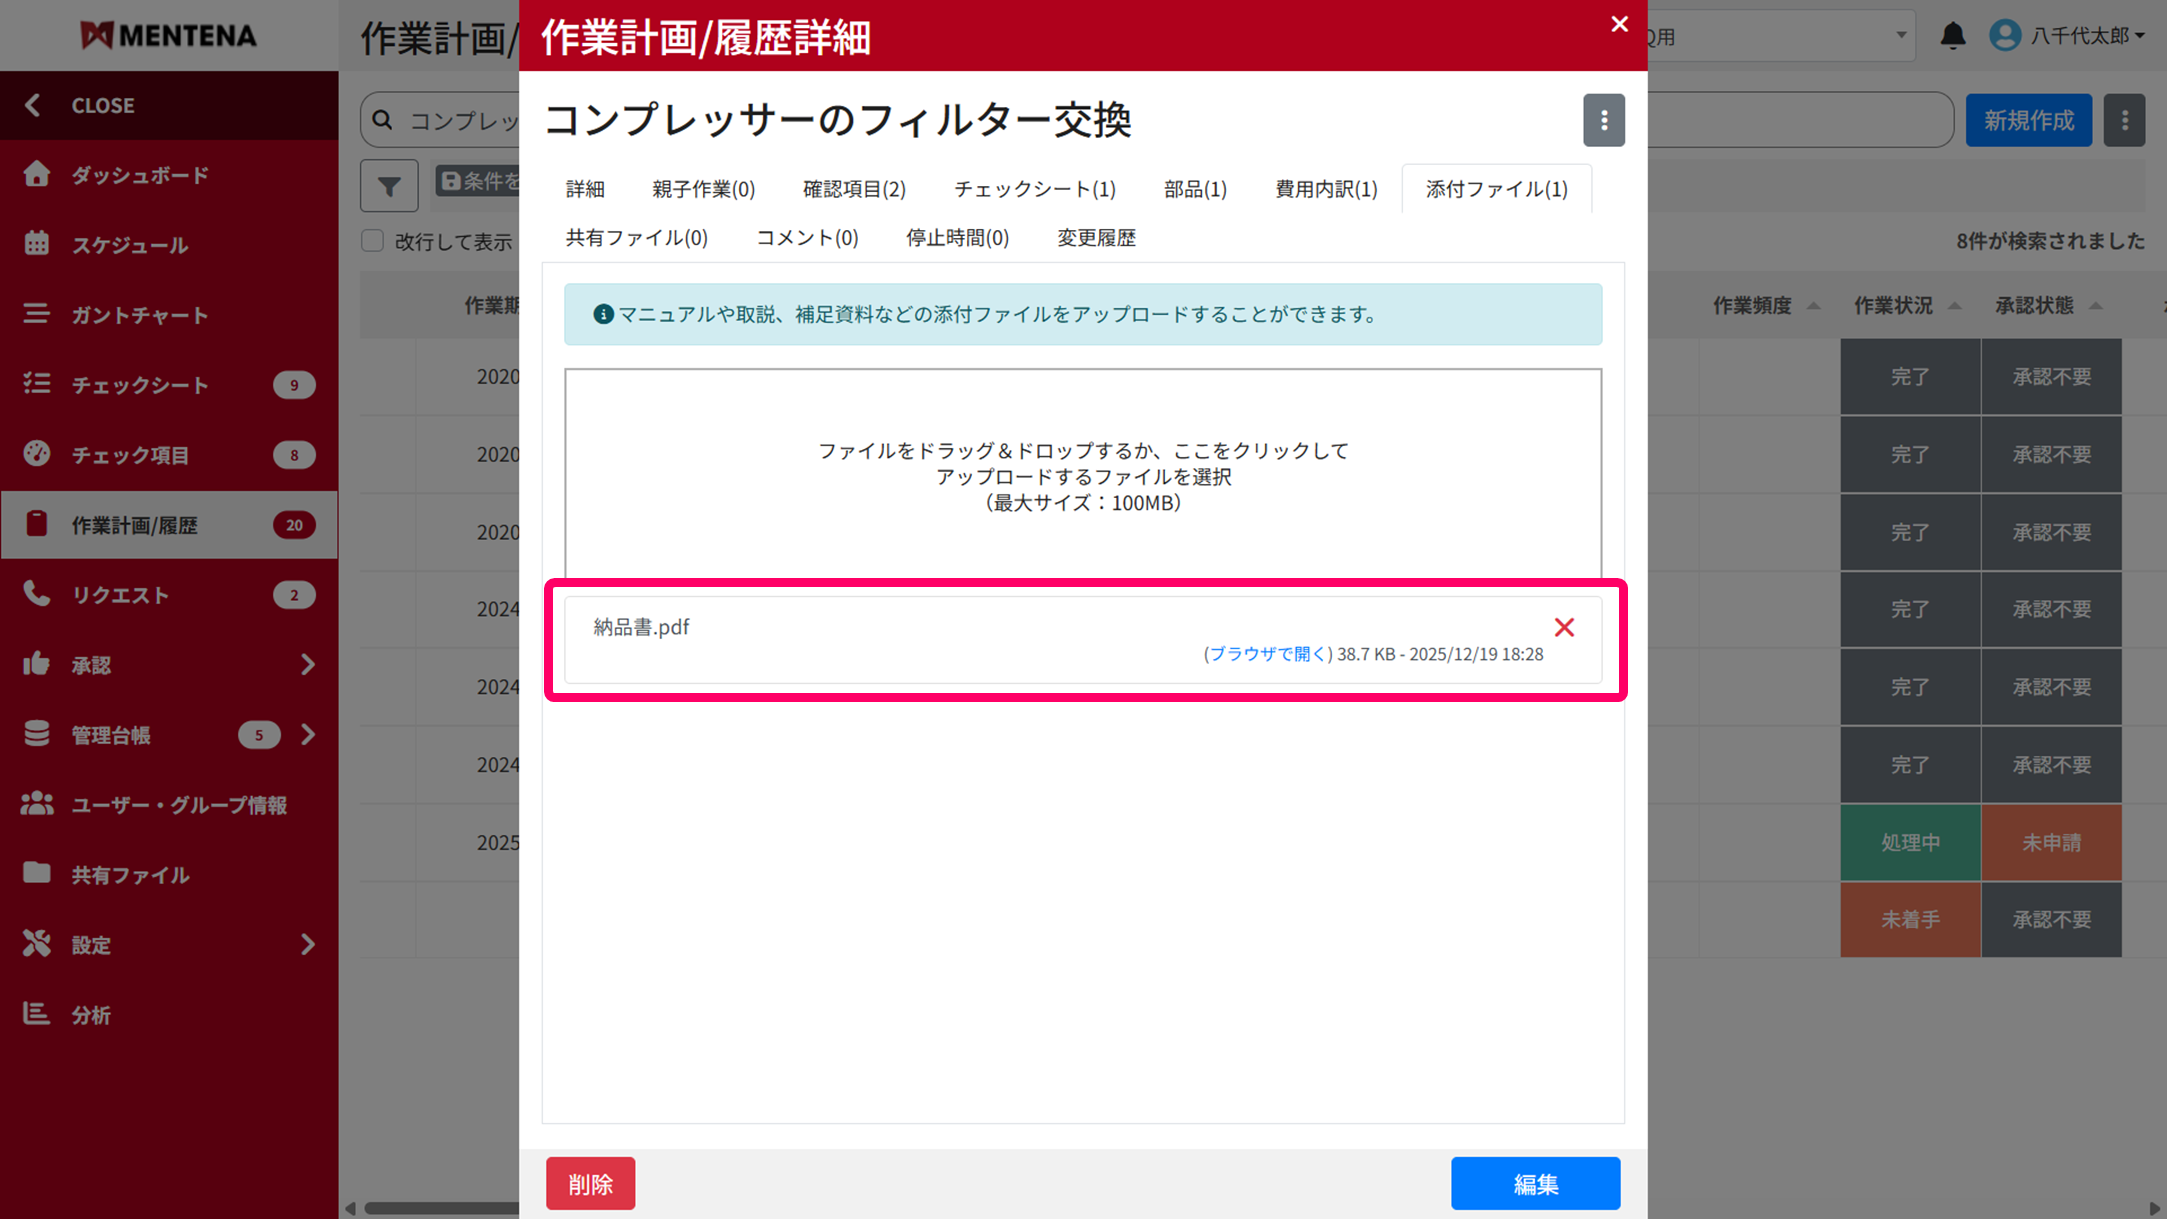Open the スケジュール calendar in the sidebar
The height and width of the screenshot is (1219, 2167).
(37, 244)
